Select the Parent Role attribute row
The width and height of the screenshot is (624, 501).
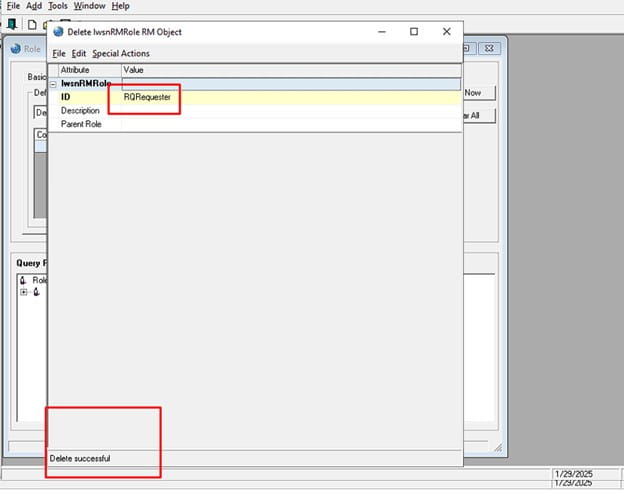point(80,124)
